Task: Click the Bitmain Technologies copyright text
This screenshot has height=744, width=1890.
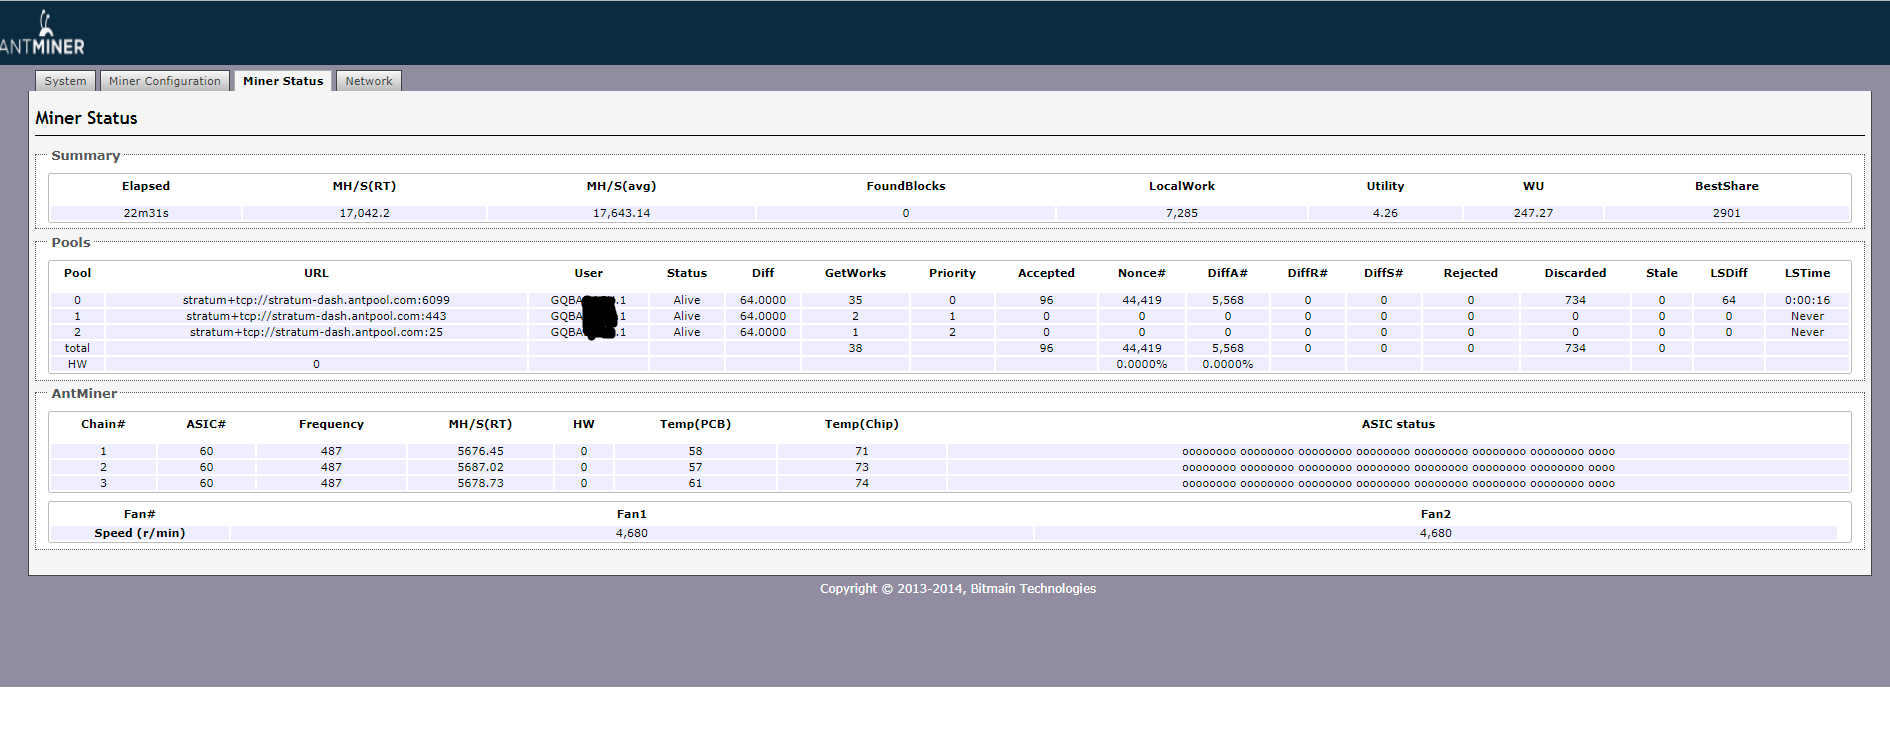Action: [x=957, y=589]
